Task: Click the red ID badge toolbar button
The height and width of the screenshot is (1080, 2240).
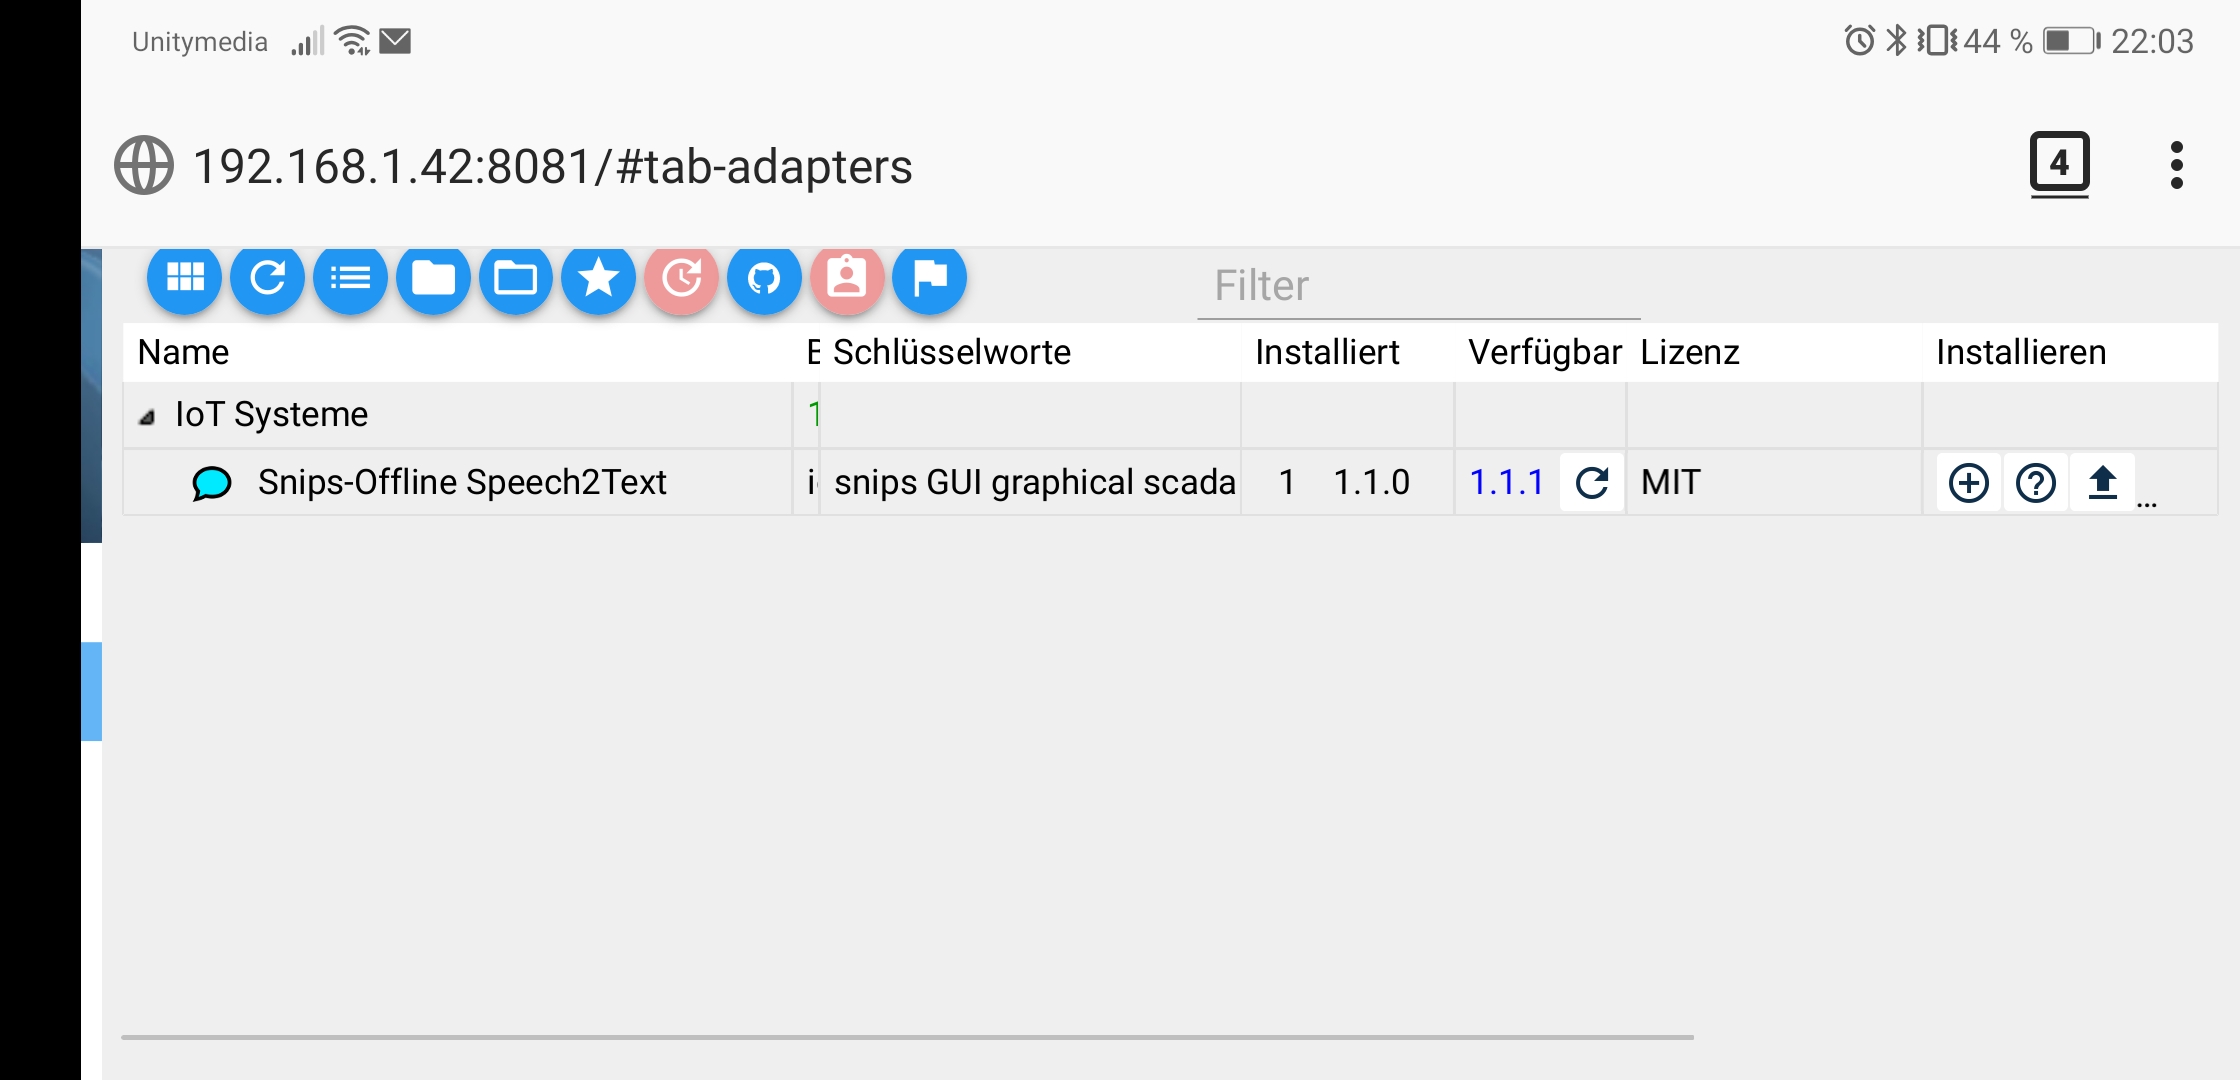Action: coord(847,278)
